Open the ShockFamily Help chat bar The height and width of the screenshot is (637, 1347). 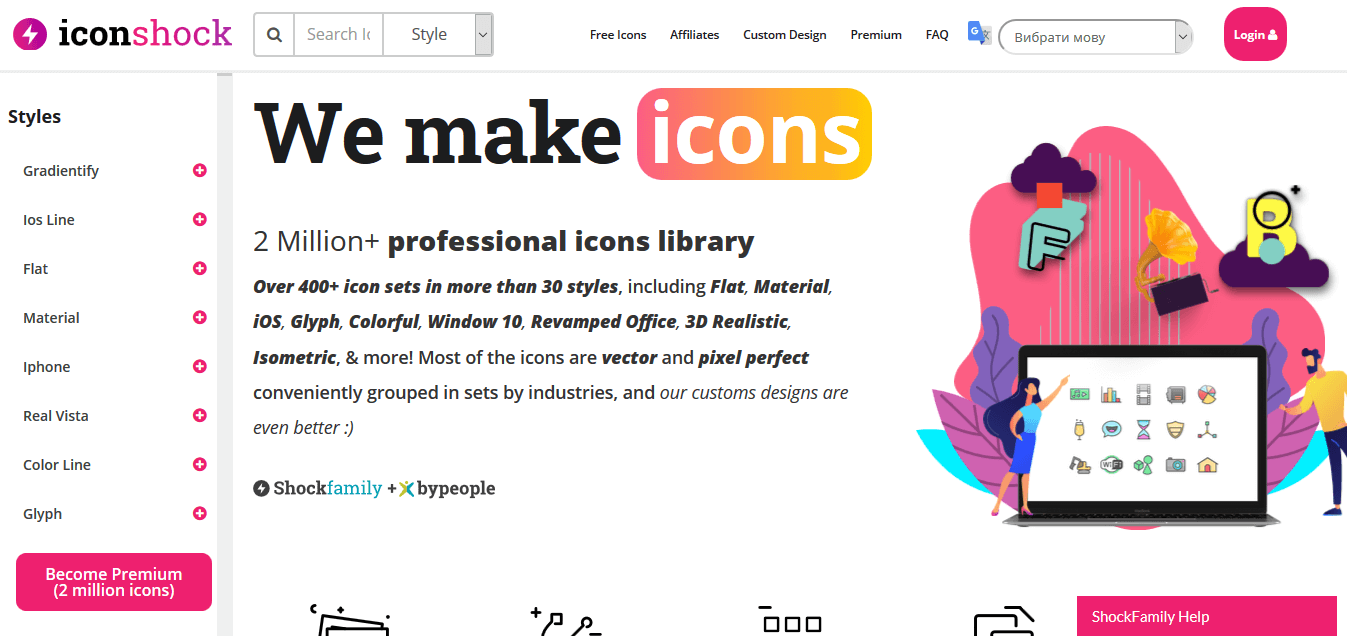[1206, 616]
